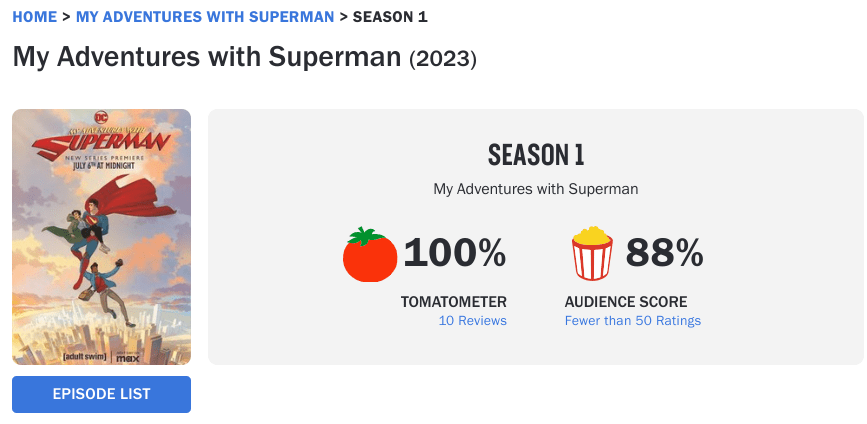This screenshot has width=867, height=424.
Task: Click the 88% audience score value
Action: pos(665,255)
